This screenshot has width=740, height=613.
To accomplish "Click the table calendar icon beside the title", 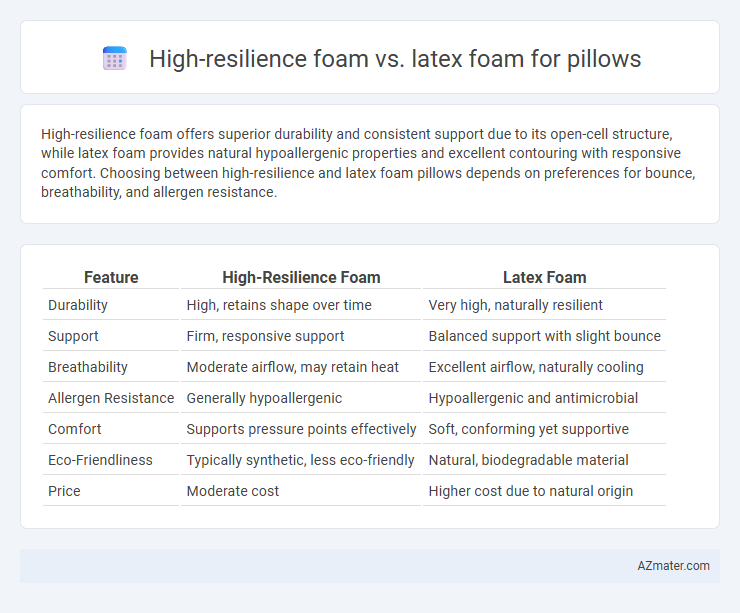I will click(115, 59).
